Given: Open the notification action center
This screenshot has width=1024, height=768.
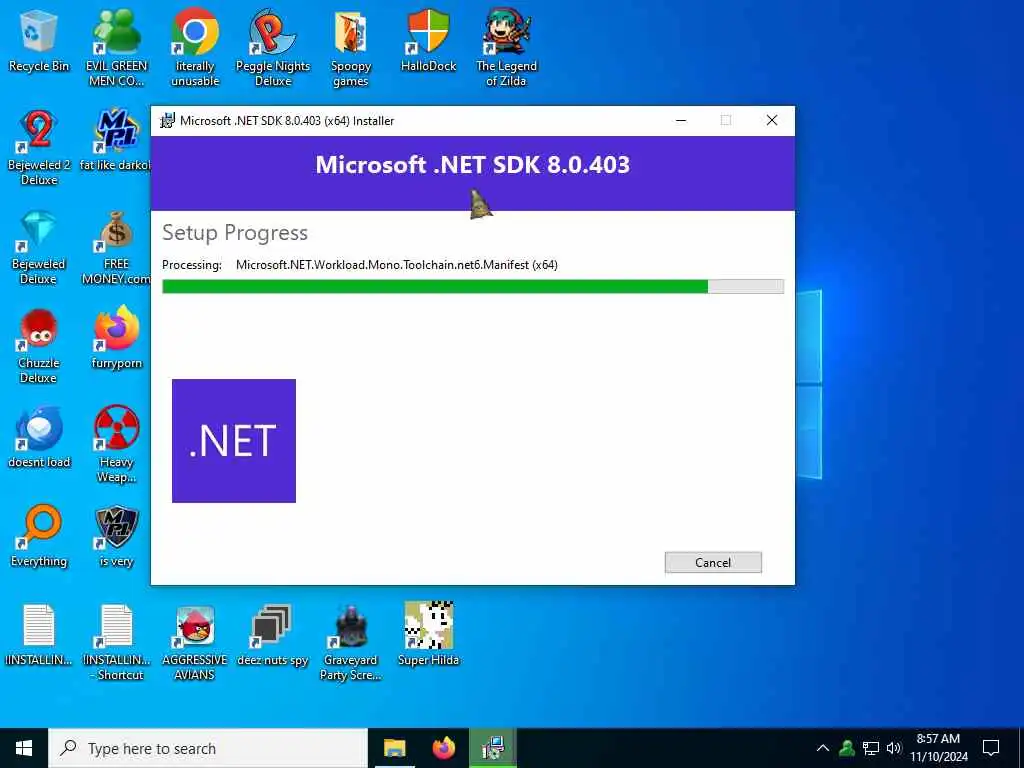Looking at the screenshot, I should point(991,748).
